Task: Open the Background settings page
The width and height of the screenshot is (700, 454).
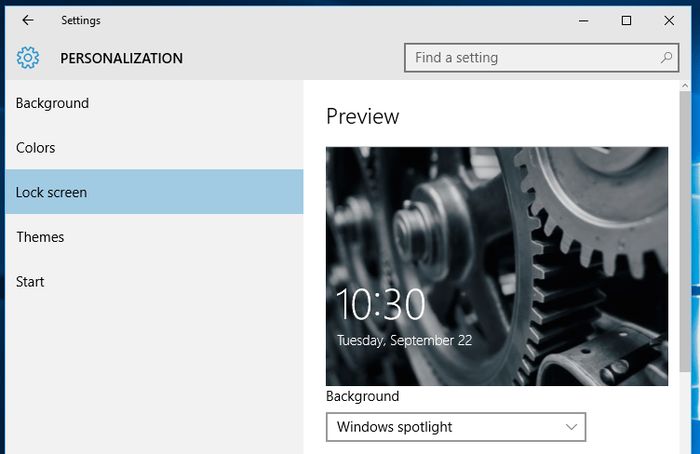Action: pos(154,103)
